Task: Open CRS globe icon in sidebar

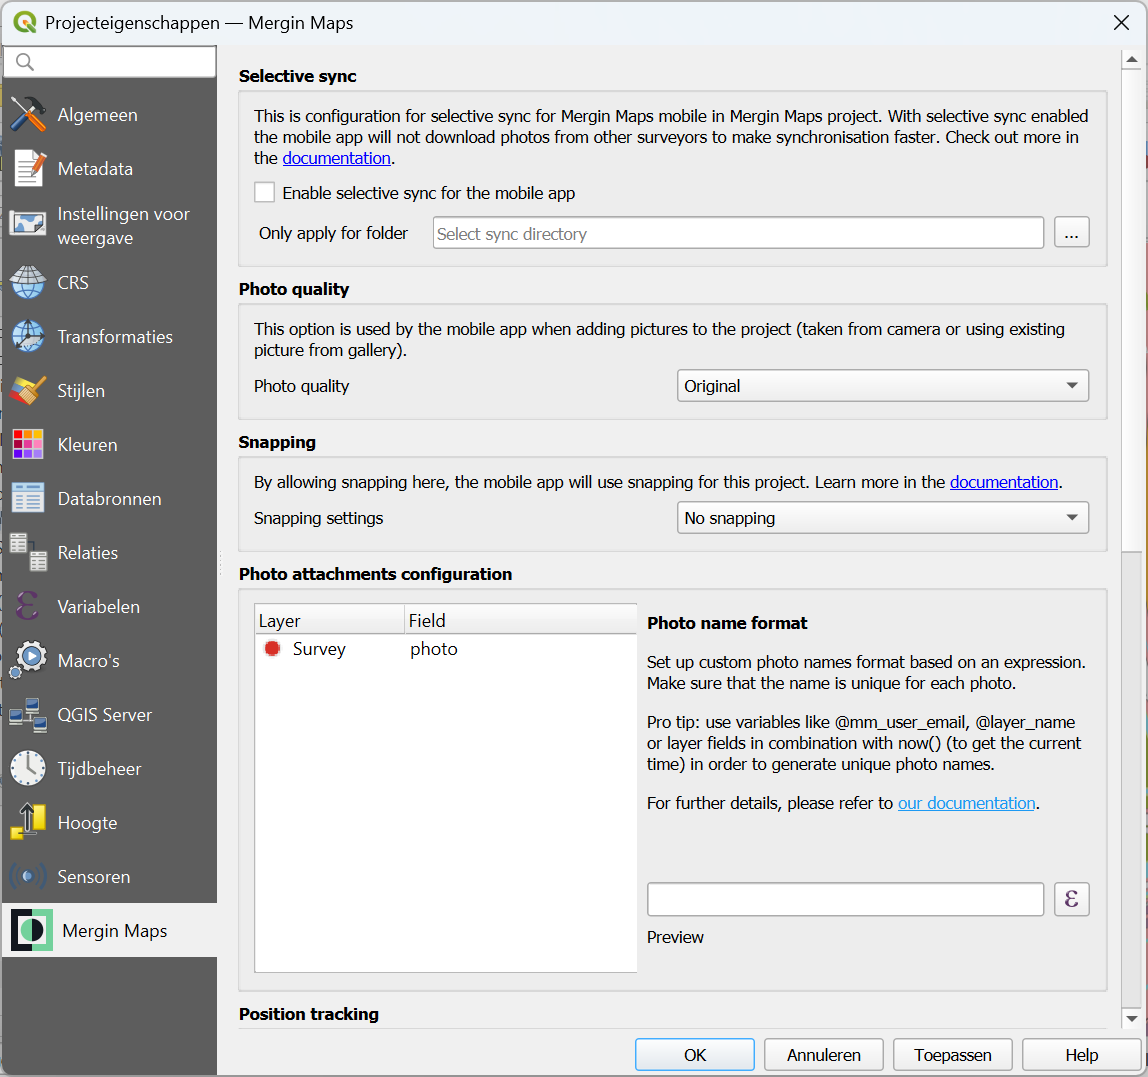Action: pos(28,283)
